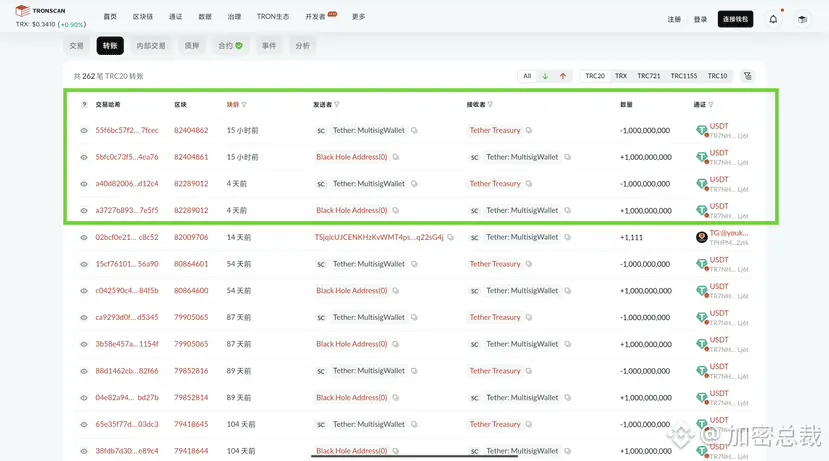This screenshot has height=461, width=829.
Task: Expand the 数据 navigation menu
Action: click(205, 17)
